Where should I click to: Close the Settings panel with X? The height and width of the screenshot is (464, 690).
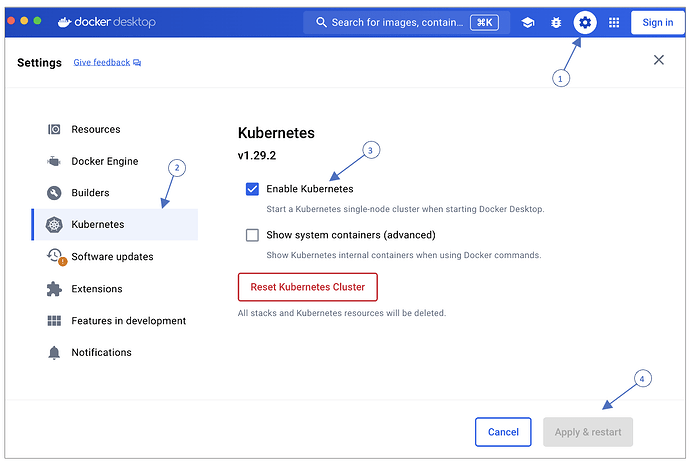click(658, 60)
